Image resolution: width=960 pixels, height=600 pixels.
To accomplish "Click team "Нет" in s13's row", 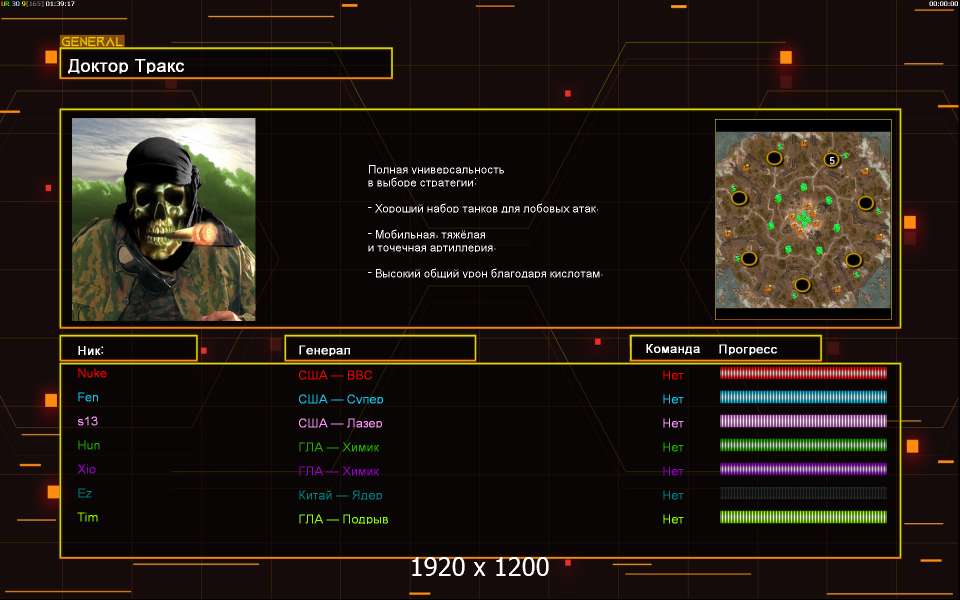I will coord(672,423).
